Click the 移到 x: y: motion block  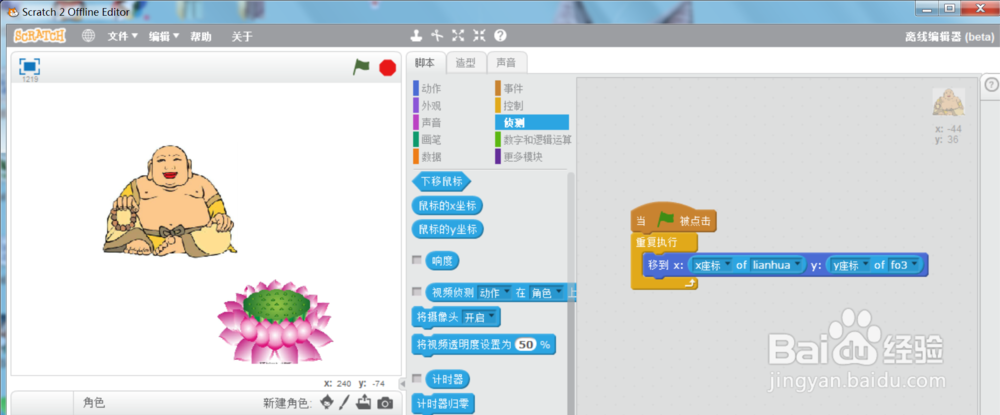(x=785, y=265)
